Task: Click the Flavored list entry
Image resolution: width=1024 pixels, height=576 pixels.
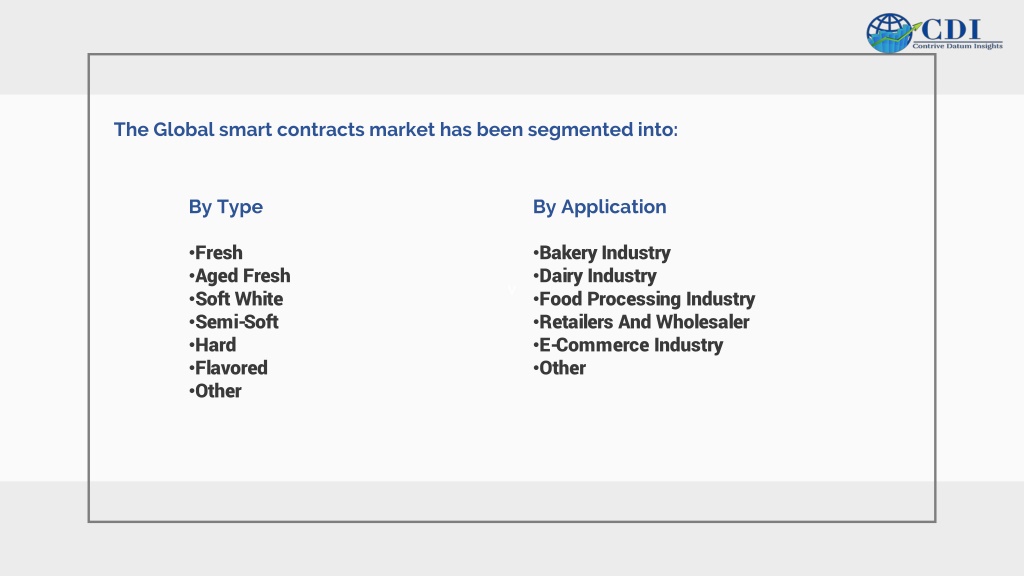Action: 228,368
